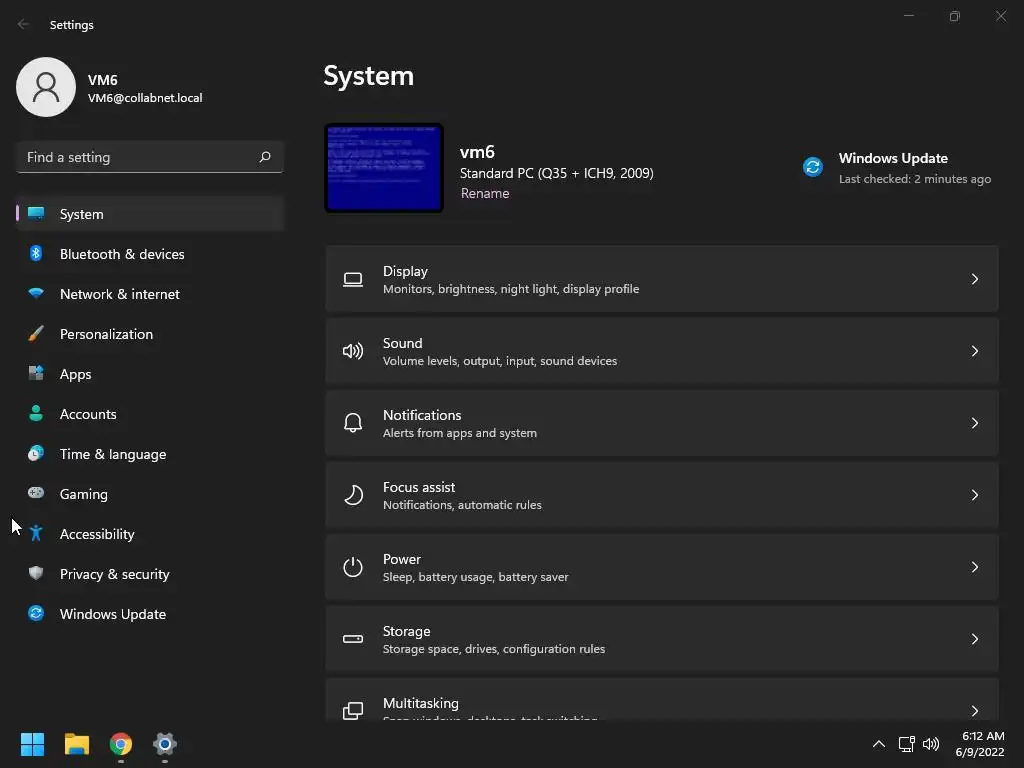Click the VM6@collabnet.local account email

tap(145, 98)
